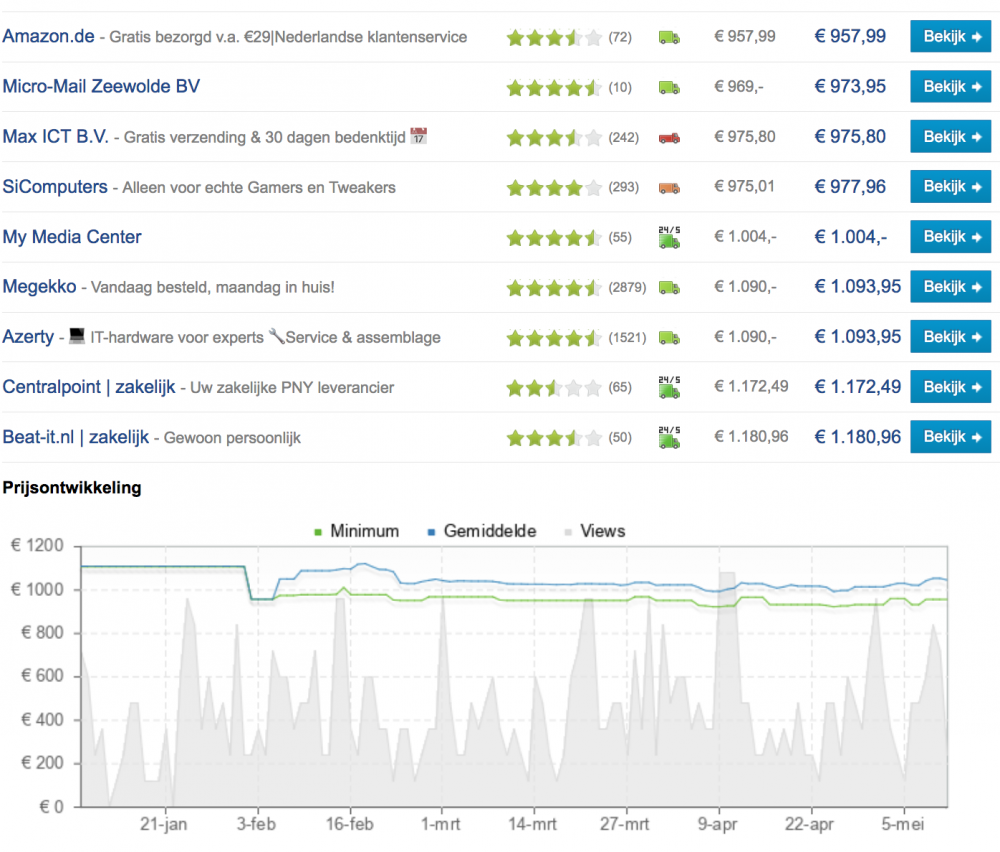Open the SiComputers shop link
This screenshot has width=1000, height=852.
click(x=55, y=187)
